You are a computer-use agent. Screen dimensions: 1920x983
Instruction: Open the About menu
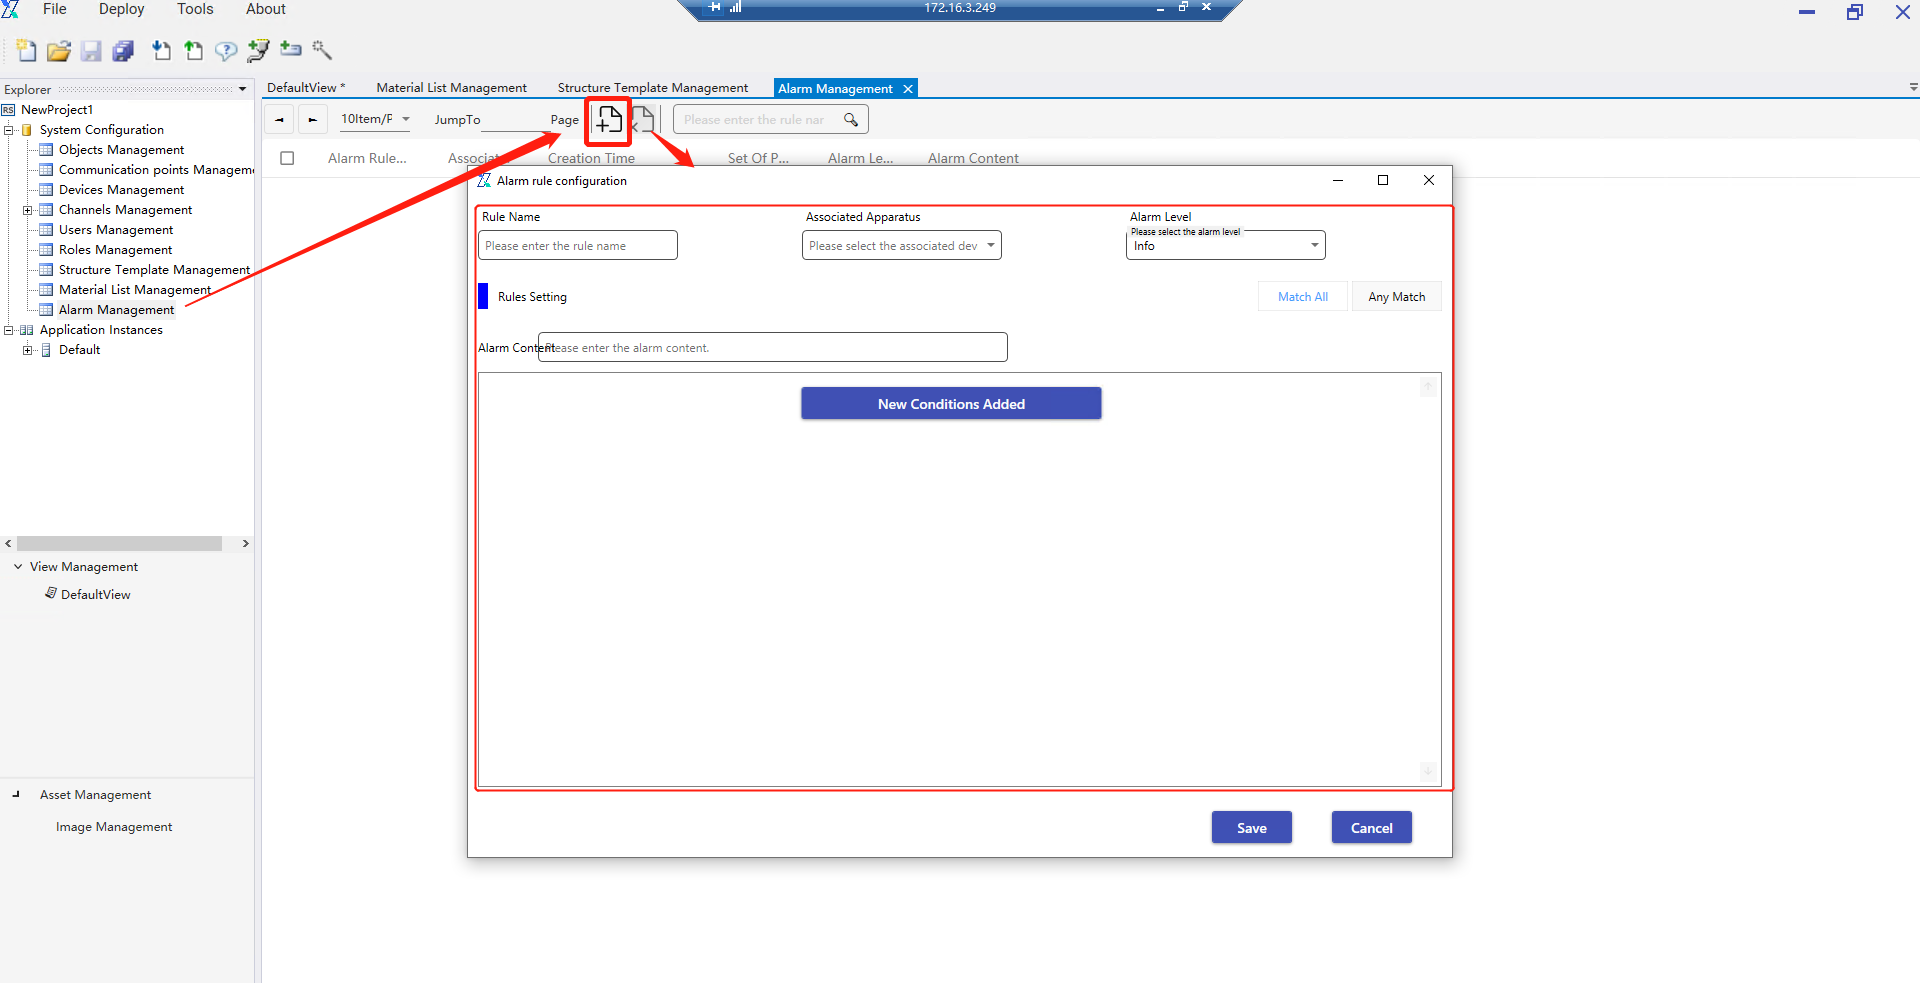coord(266,9)
